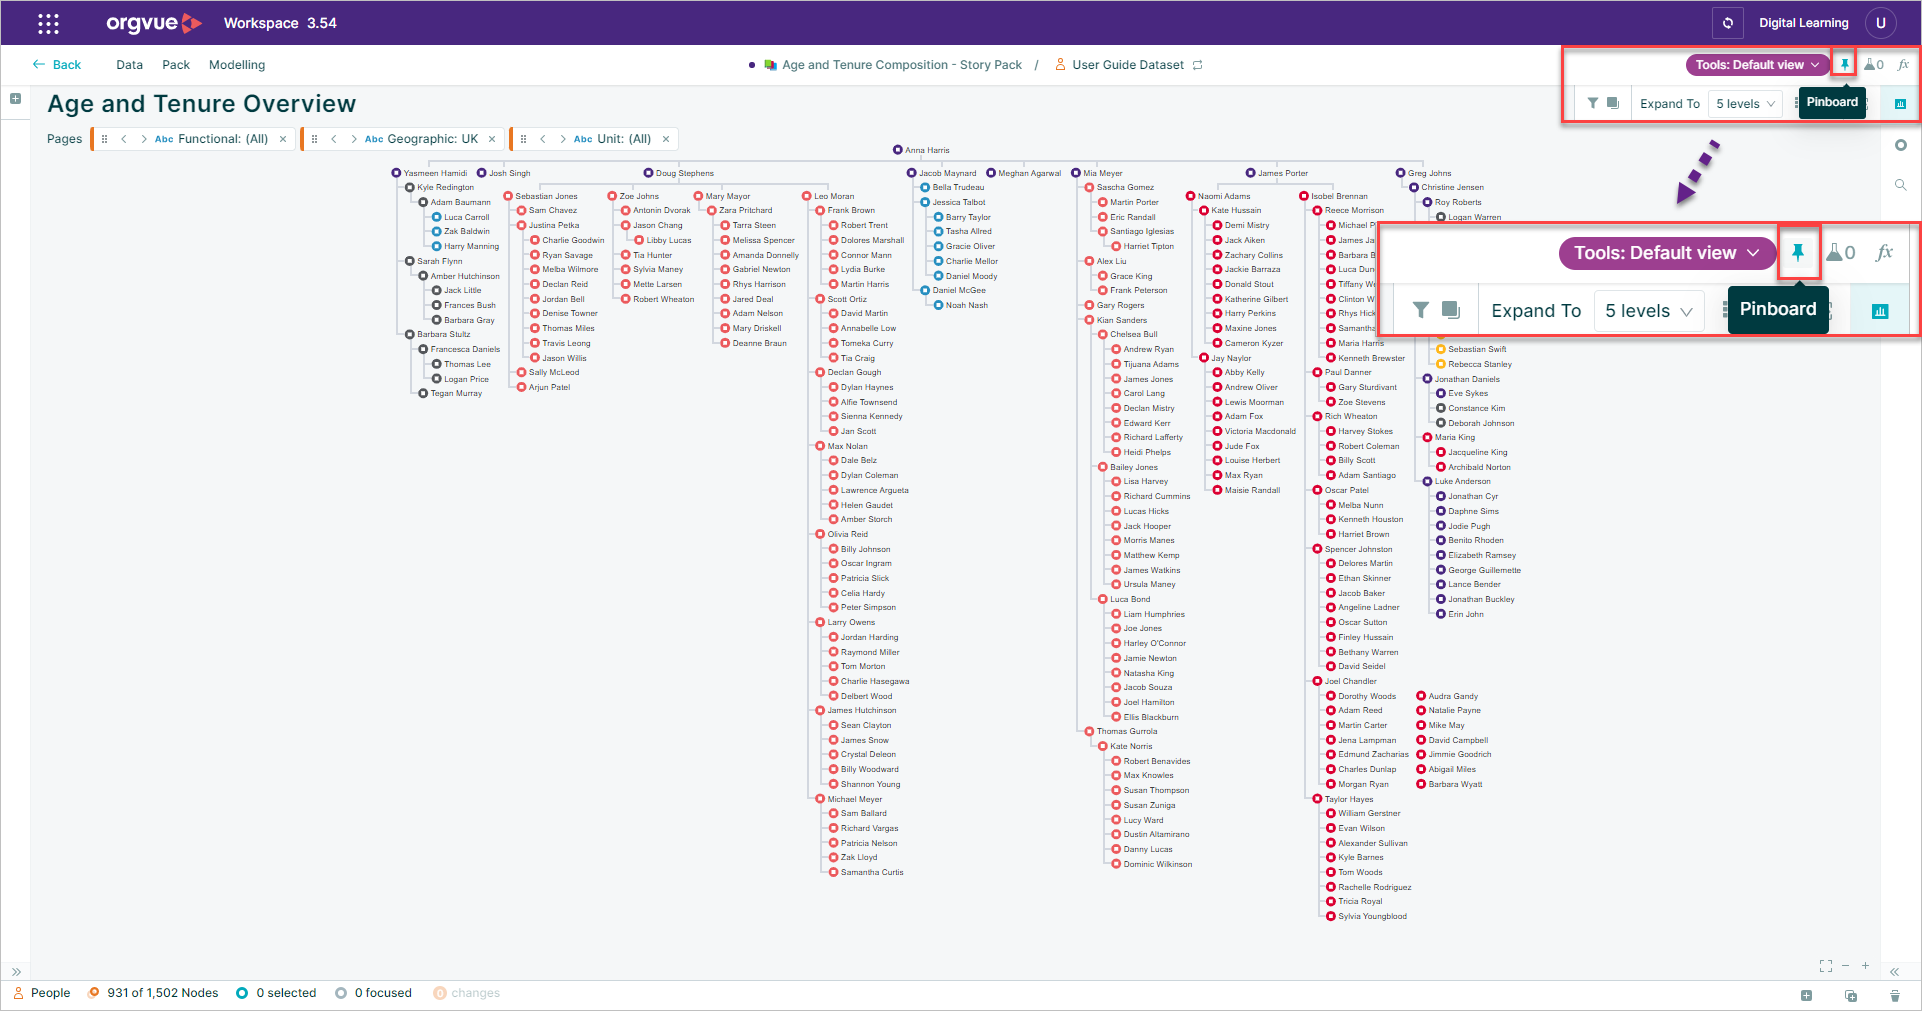1922x1011 pixels.
Task: Remove the Functional: (All) page filter
Action: pyautogui.click(x=283, y=139)
